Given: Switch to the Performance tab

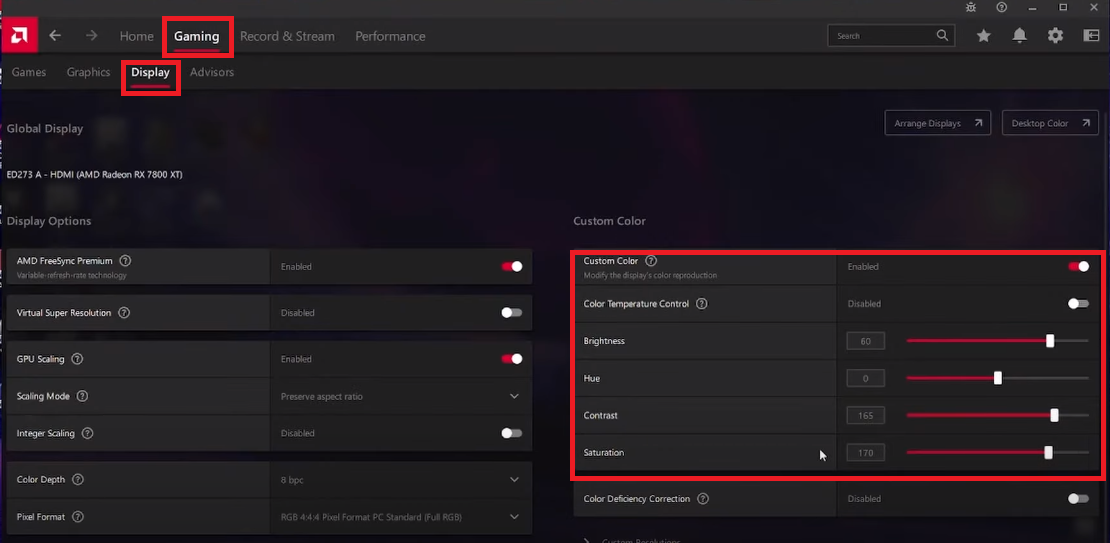Looking at the screenshot, I should tap(390, 36).
